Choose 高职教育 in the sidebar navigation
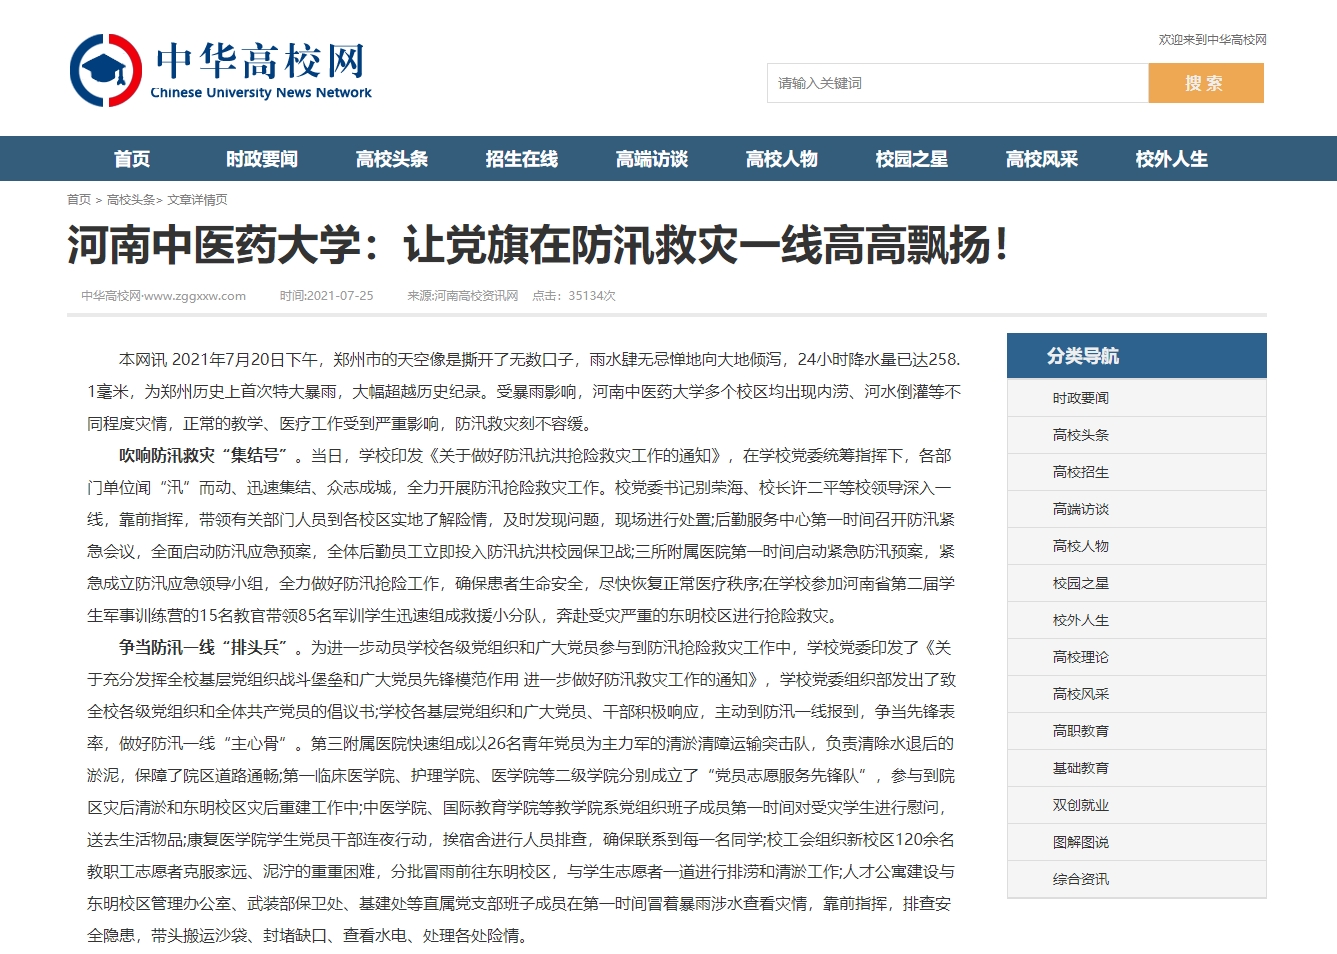This screenshot has width=1337, height=954. click(1080, 731)
